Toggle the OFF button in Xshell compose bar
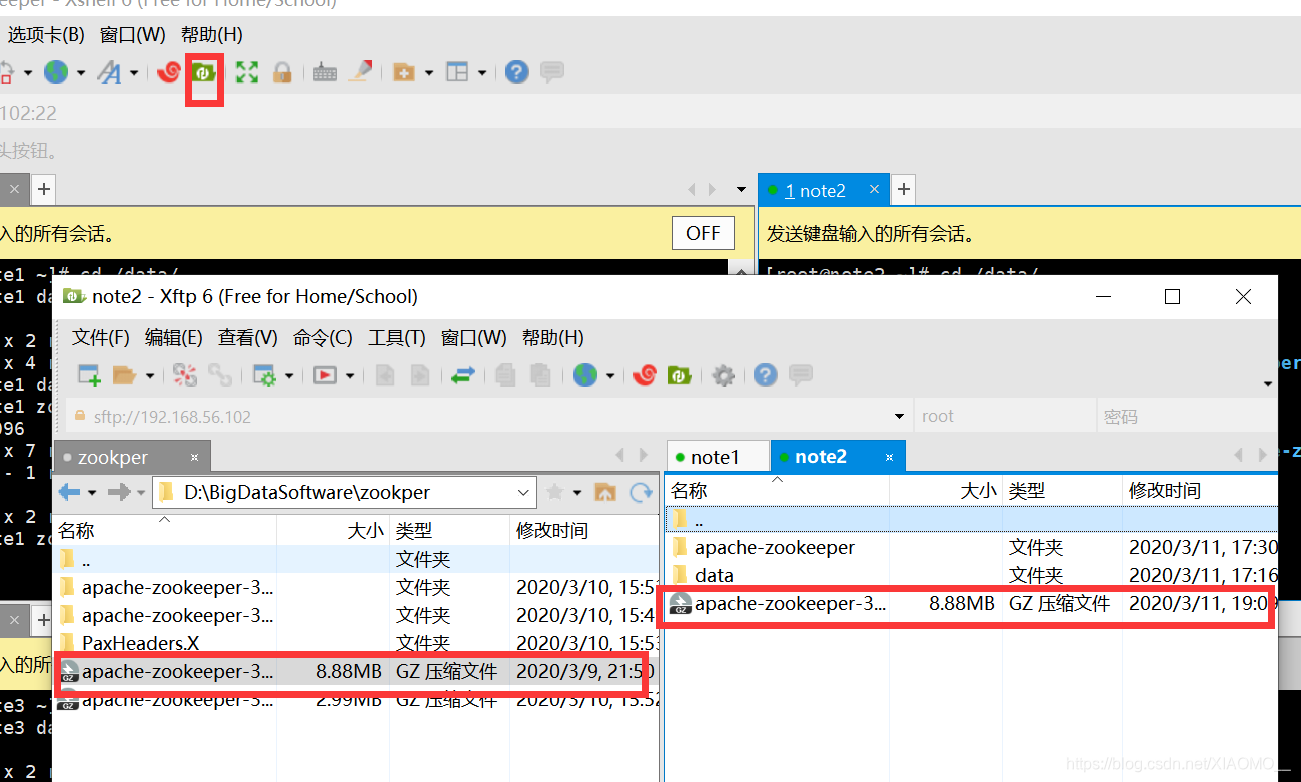Image resolution: width=1301 pixels, height=782 pixels. 703,233
